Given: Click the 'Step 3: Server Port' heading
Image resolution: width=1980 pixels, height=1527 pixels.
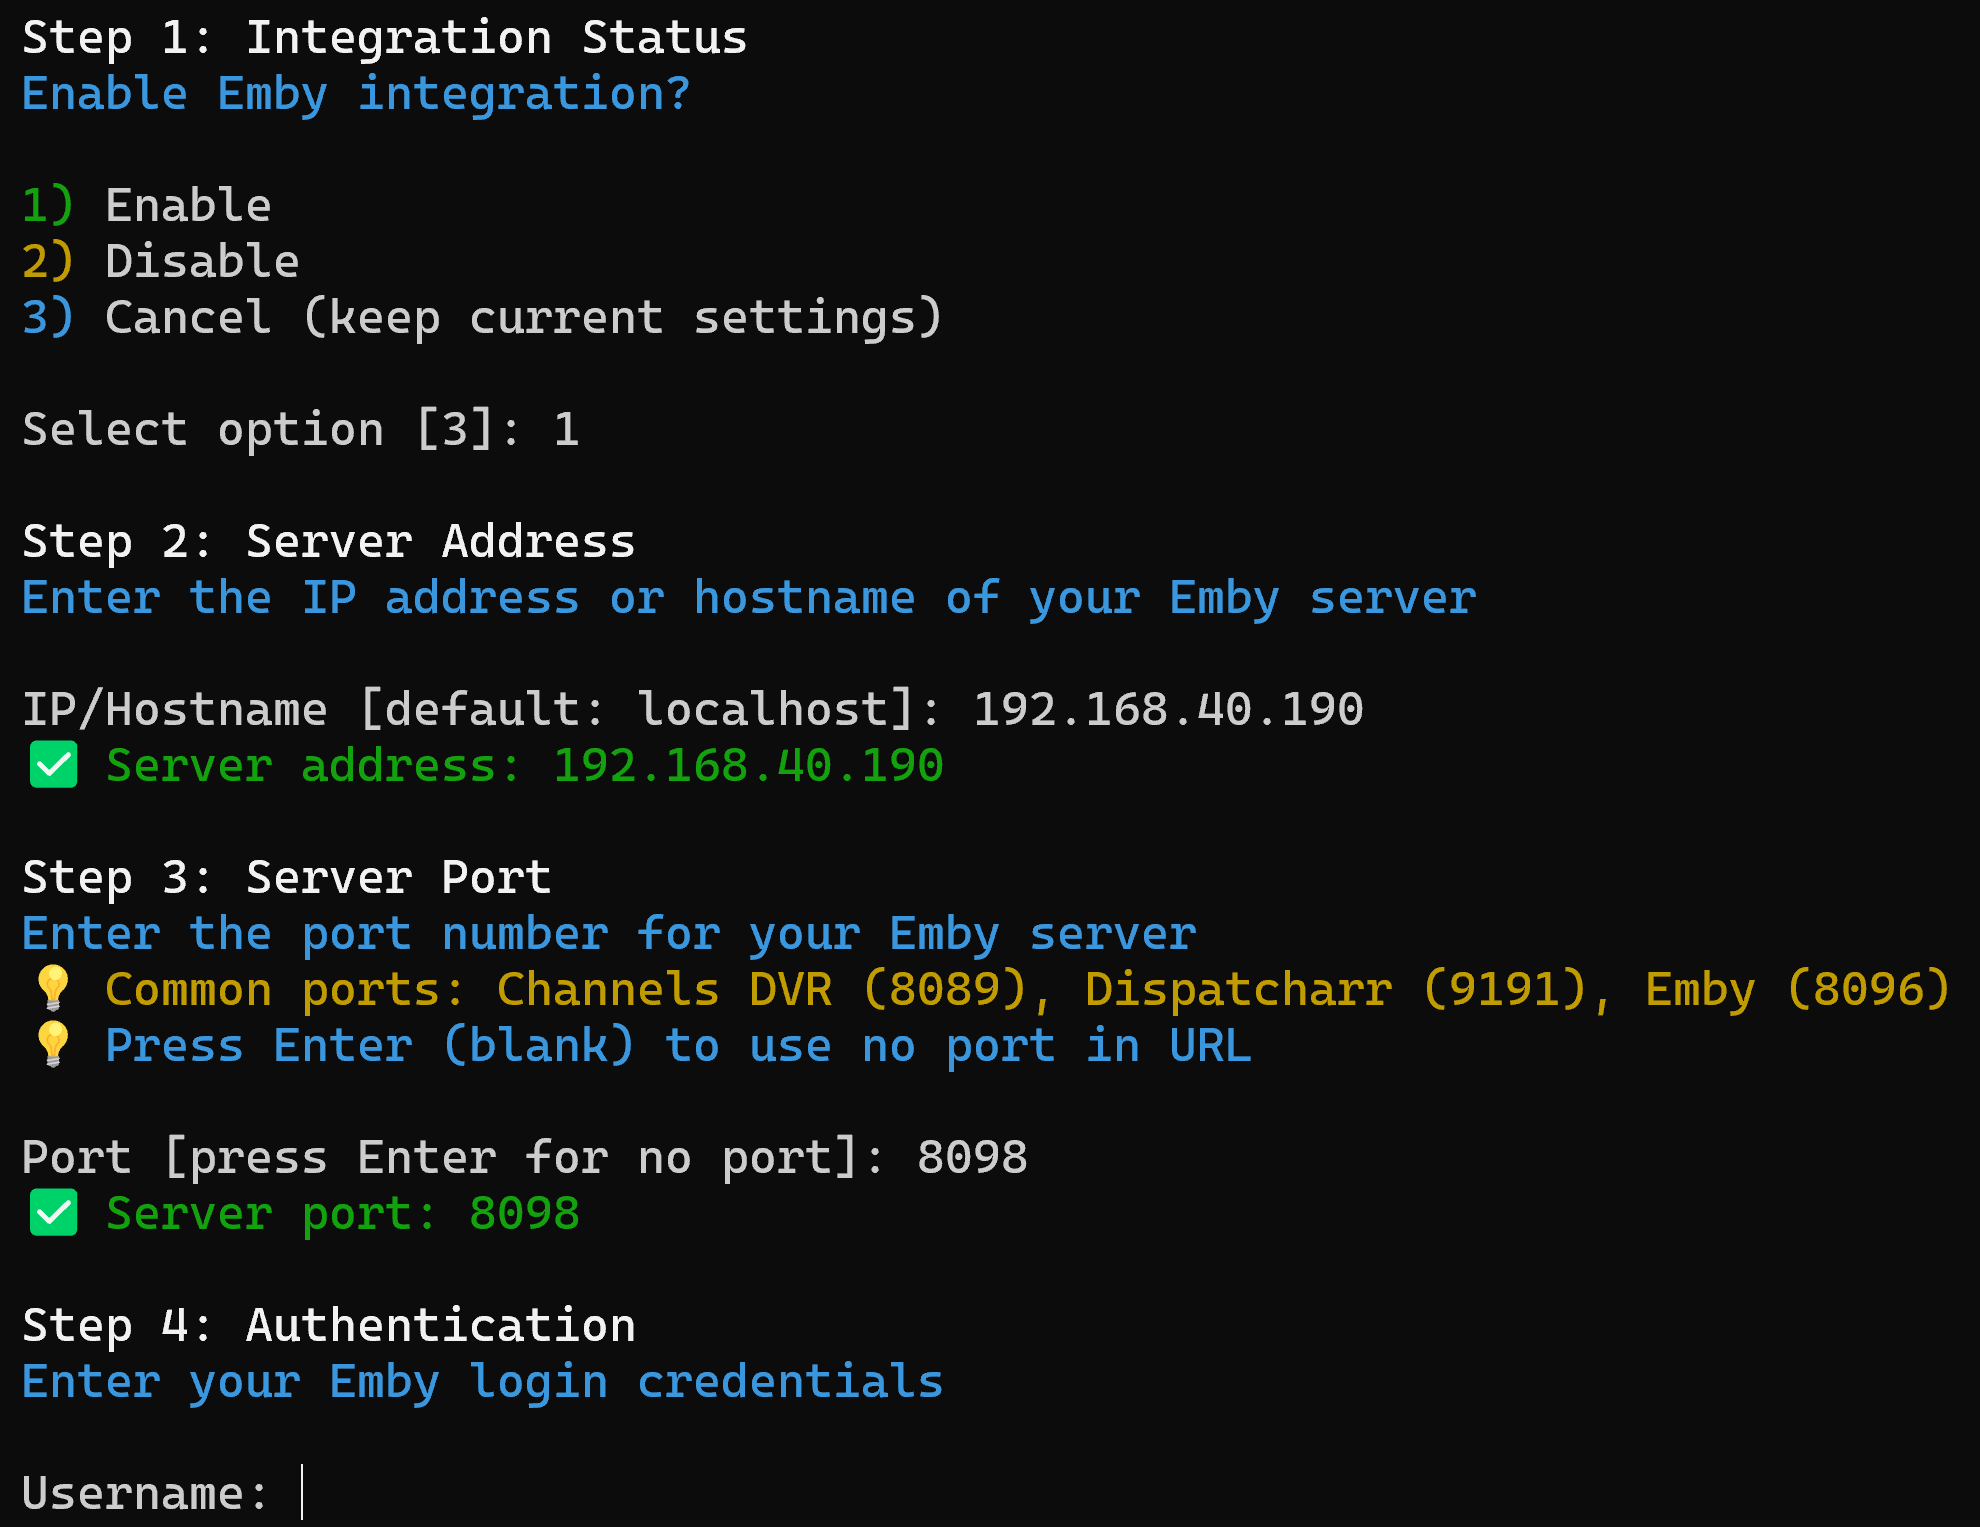Looking at the screenshot, I should point(286,878).
